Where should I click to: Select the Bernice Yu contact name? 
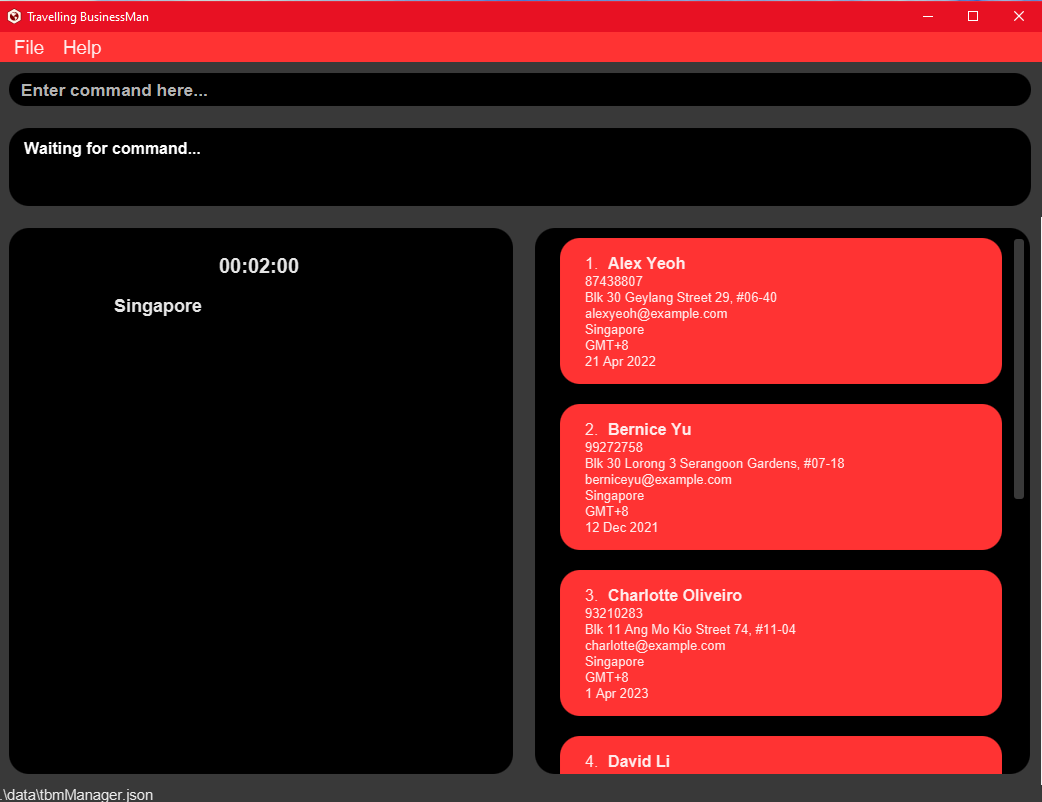pos(649,429)
